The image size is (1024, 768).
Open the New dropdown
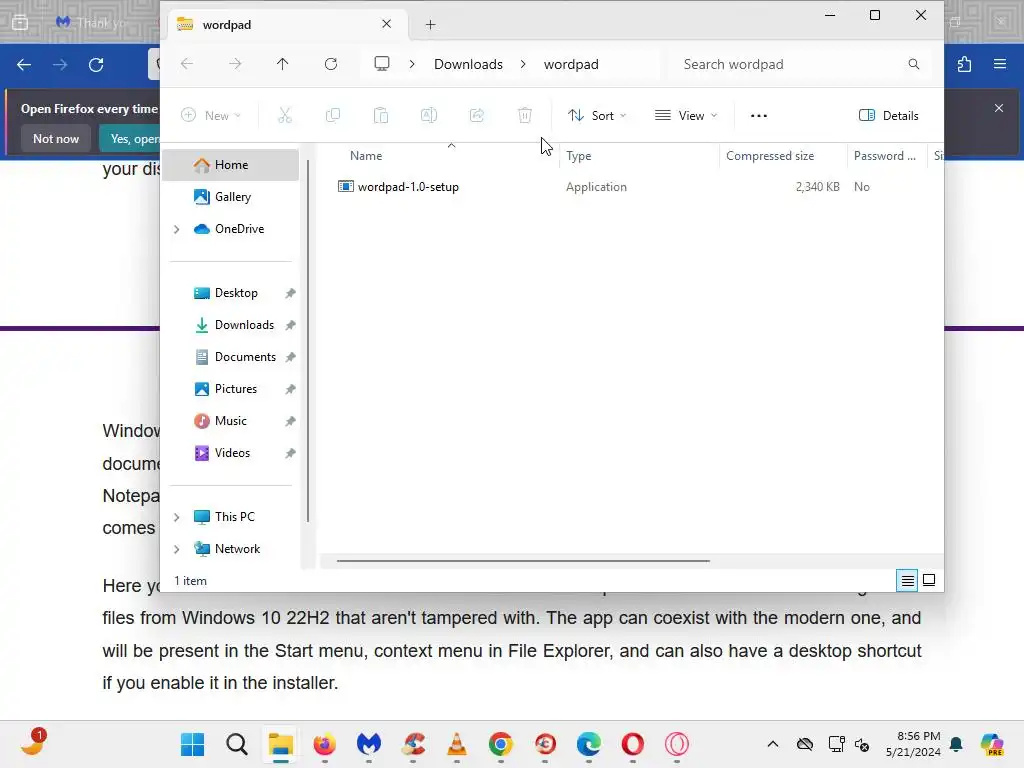point(211,116)
